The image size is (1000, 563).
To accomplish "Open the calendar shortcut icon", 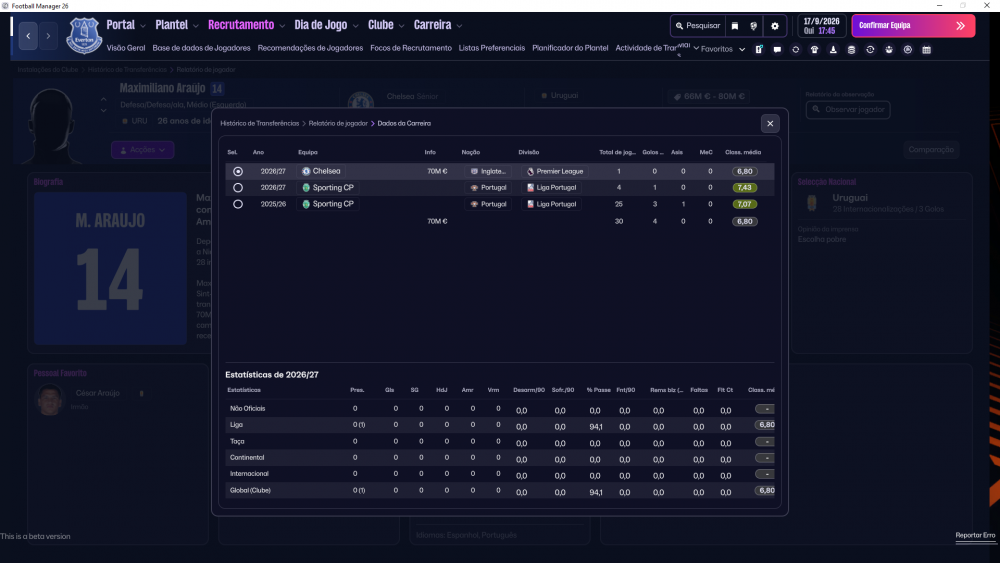I will tap(927, 49).
